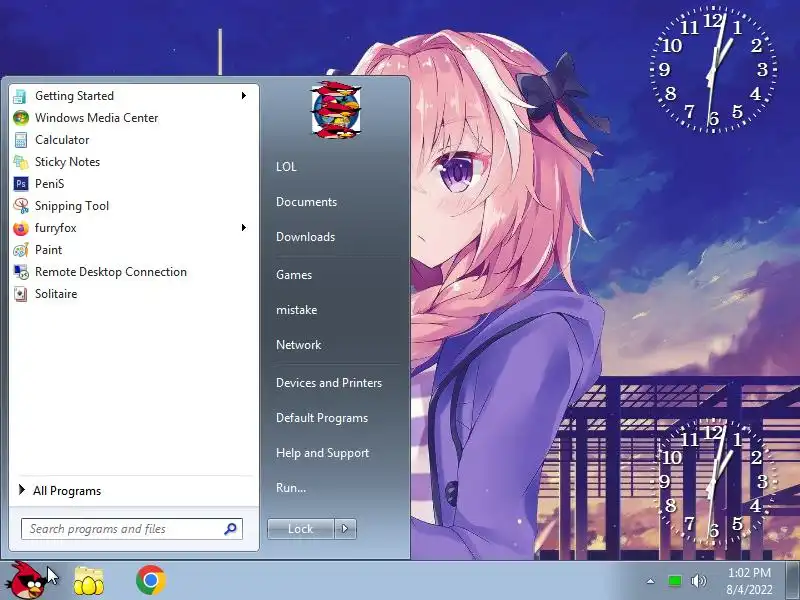The image size is (800, 600).
Task: Select the Sticky Notes label text
Action: 67,162
